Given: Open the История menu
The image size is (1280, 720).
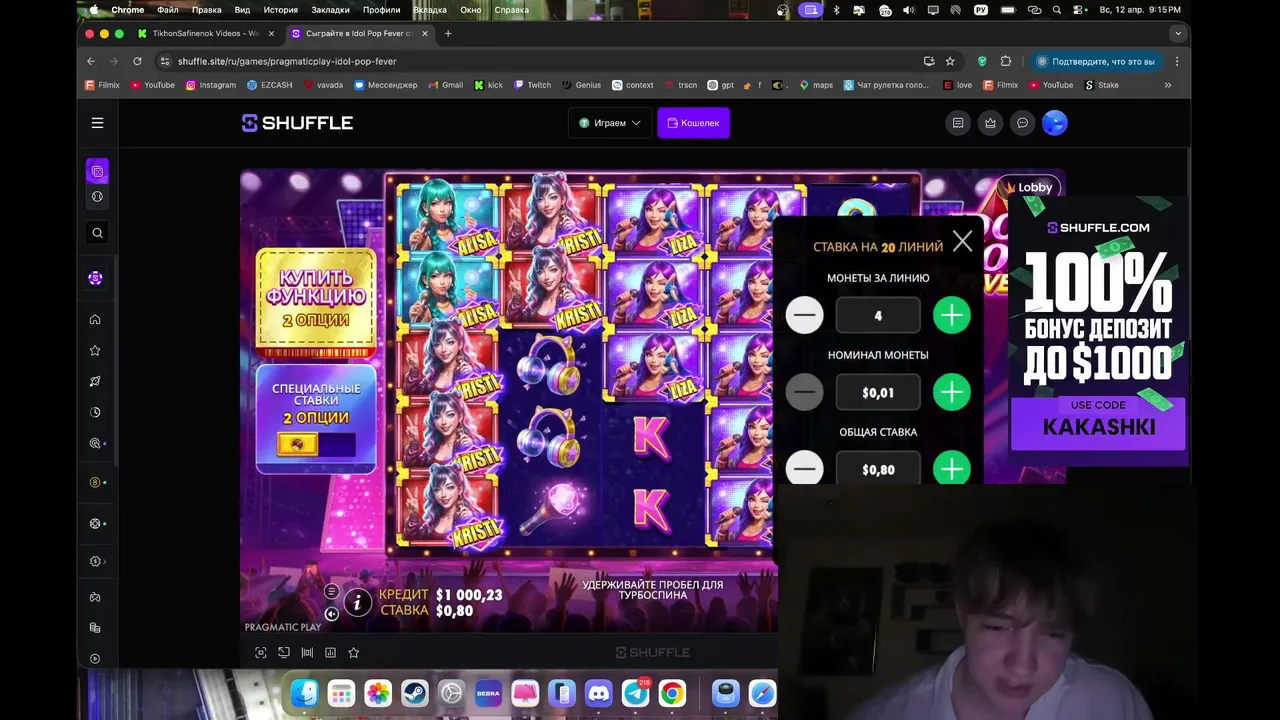Looking at the screenshot, I should (x=281, y=10).
